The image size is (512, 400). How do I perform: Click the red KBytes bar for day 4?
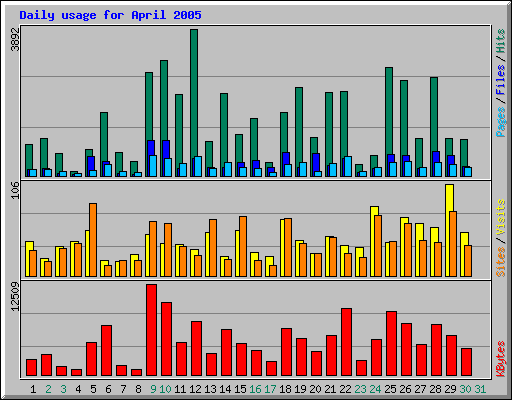point(77,372)
